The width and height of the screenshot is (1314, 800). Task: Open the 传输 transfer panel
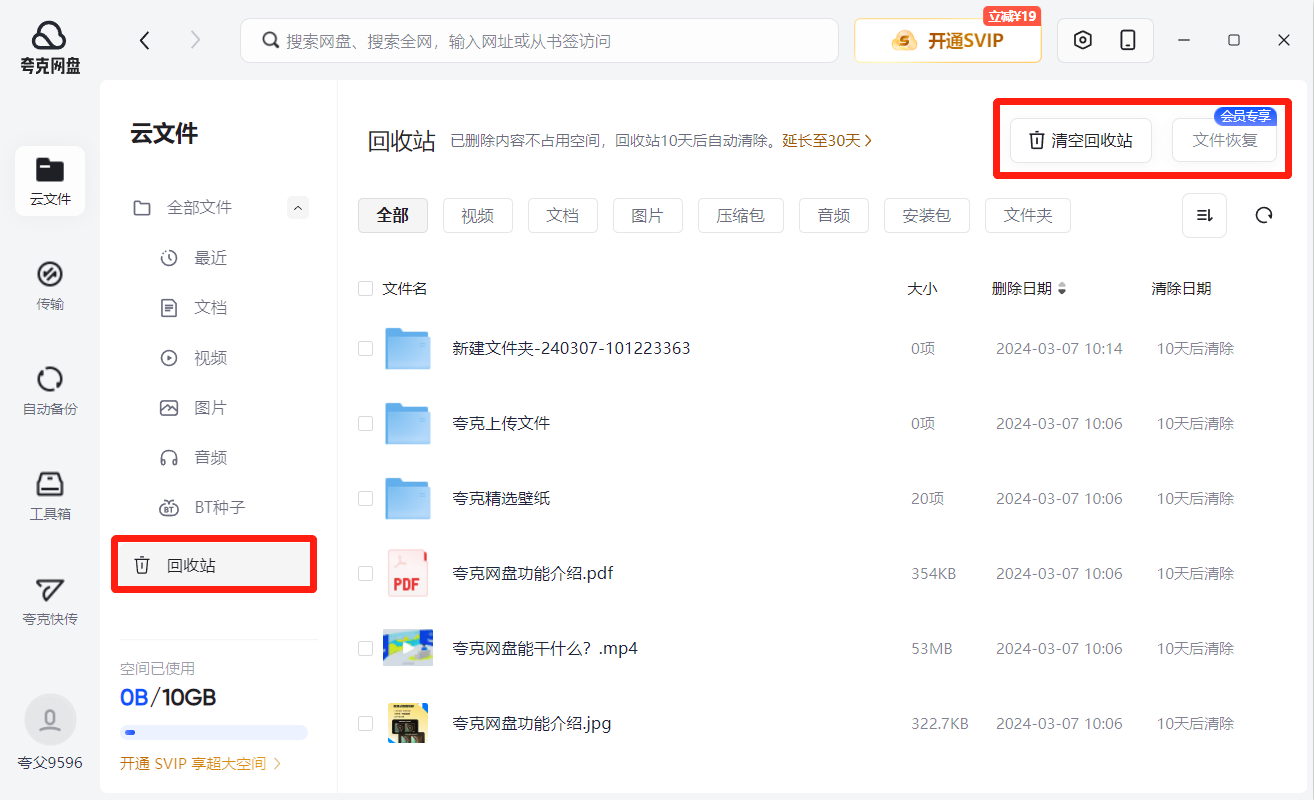tap(50, 286)
